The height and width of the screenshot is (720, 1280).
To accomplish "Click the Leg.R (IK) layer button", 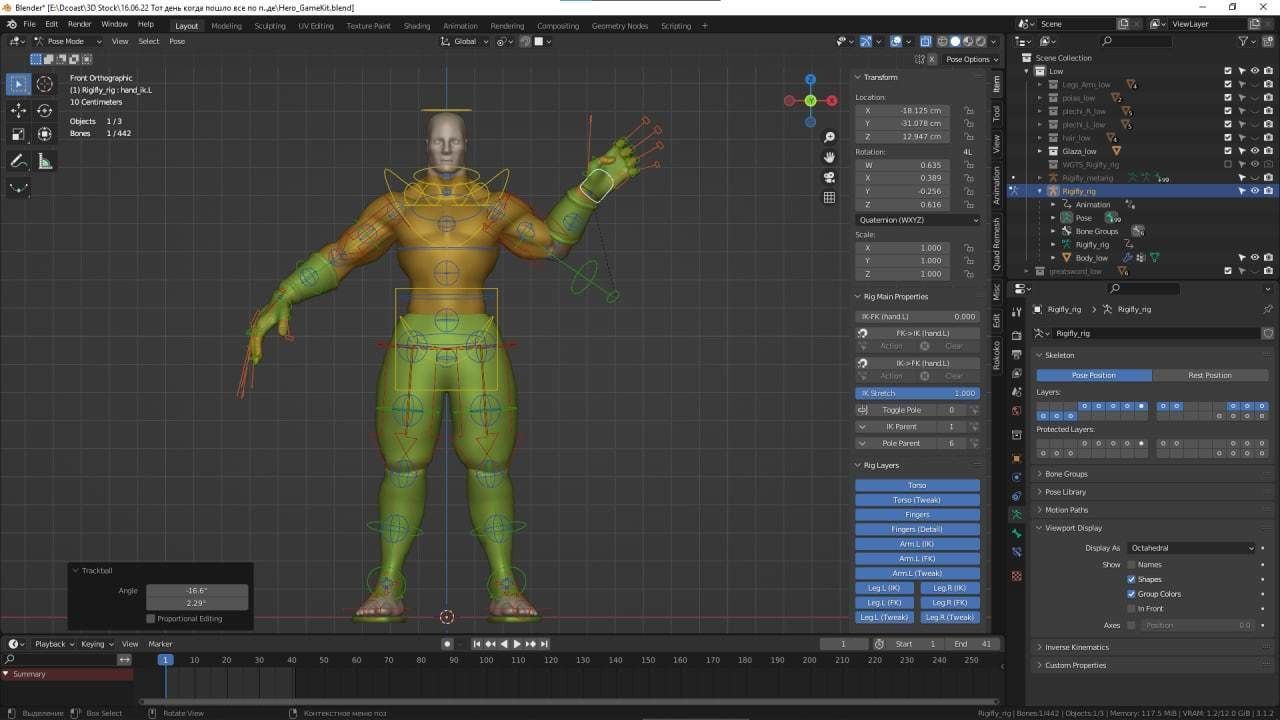I will coord(949,588).
